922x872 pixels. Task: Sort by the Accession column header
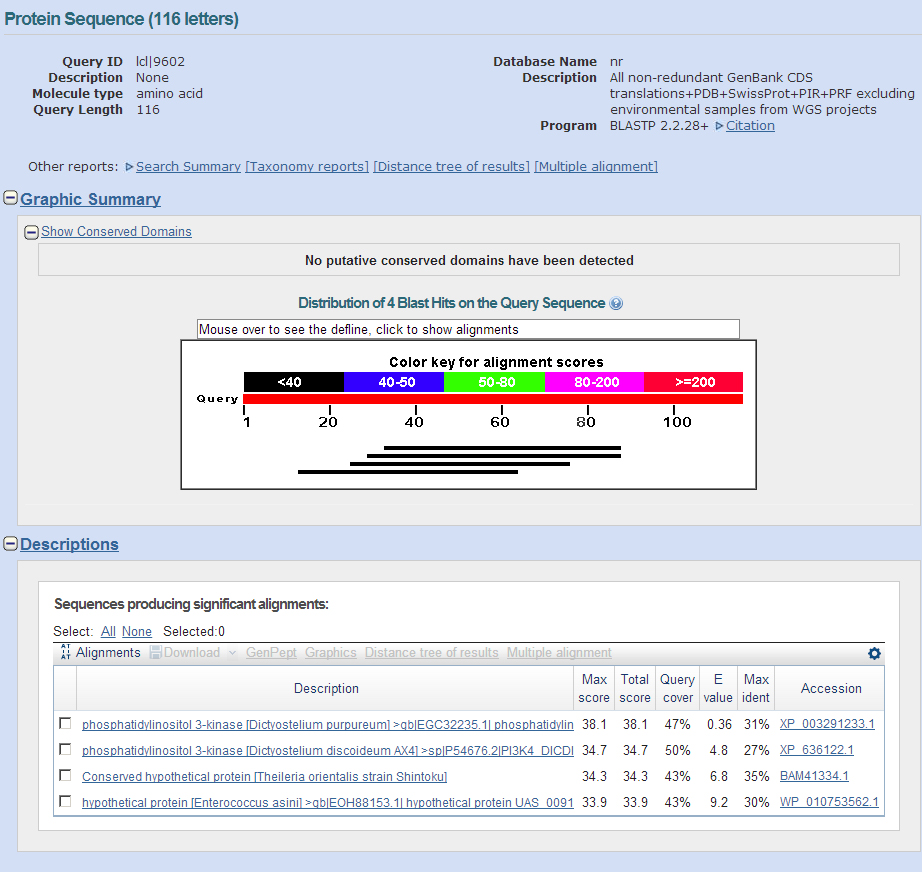pyautogui.click(x=831, y=689)
